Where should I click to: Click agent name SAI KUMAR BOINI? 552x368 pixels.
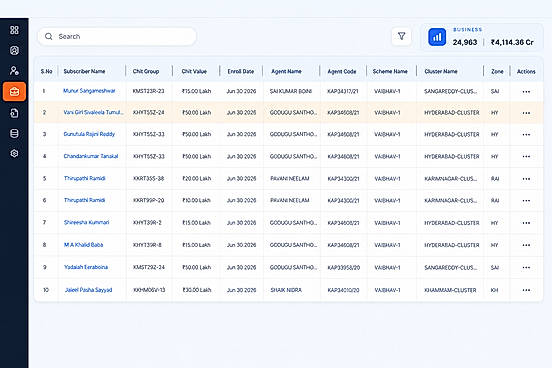(x=291, y=91)
